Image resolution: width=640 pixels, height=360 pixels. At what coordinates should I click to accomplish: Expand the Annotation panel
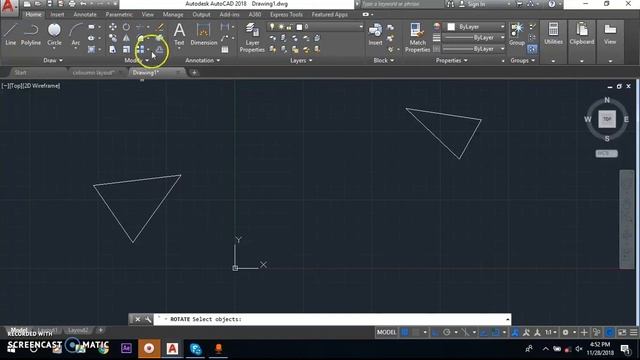tap(202, 60)
